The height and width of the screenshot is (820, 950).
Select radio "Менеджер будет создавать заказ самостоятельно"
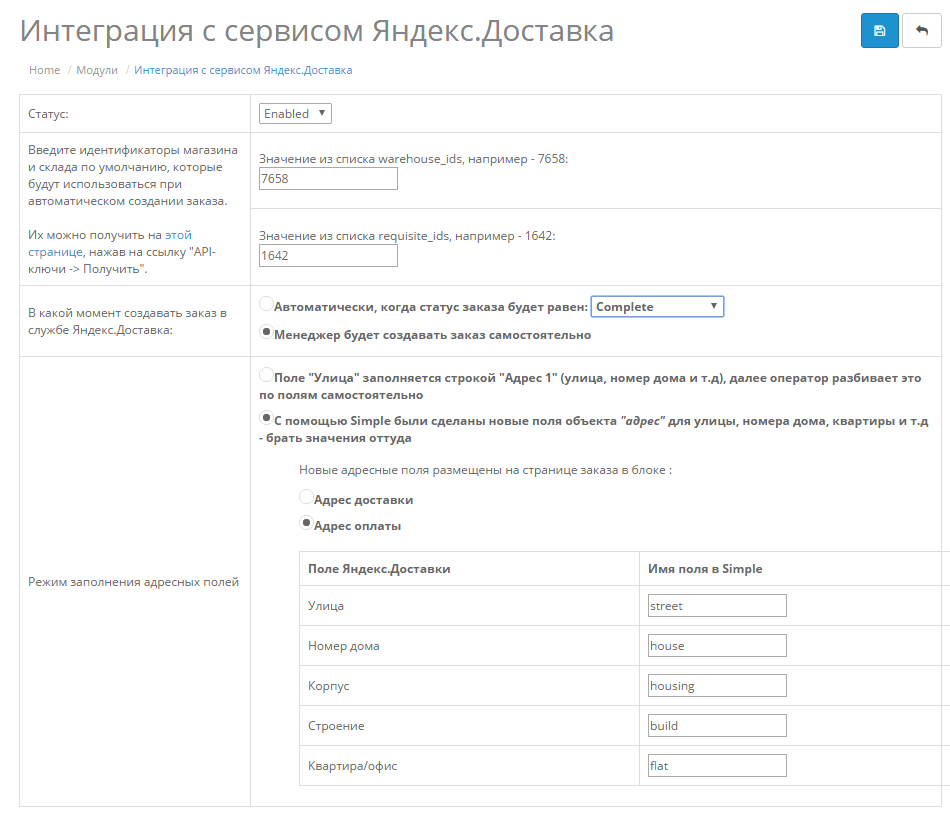point(266,332)
